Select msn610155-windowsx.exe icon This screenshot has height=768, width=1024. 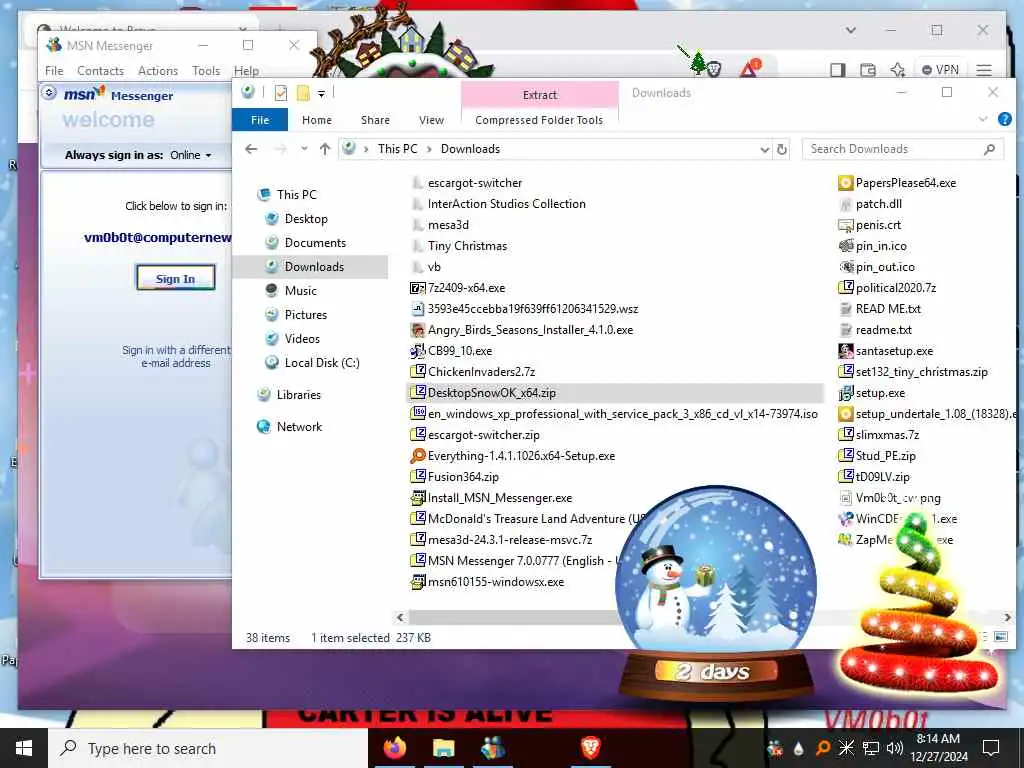tap(417, 582)
